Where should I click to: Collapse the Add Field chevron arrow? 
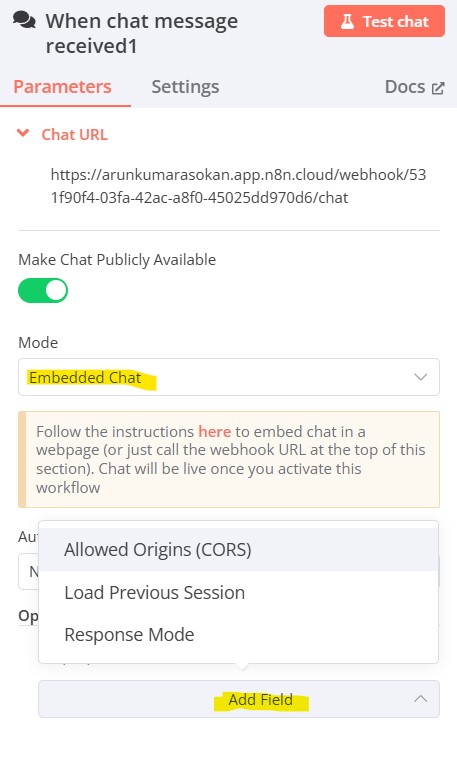(420, 699)
